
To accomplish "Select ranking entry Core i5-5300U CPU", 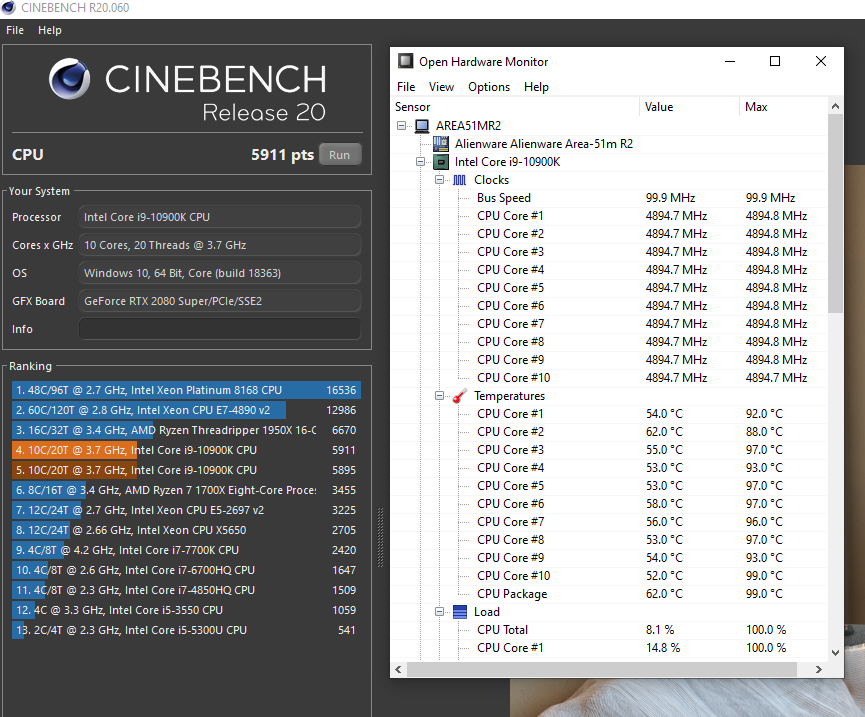I will click(x=186, y=630).
